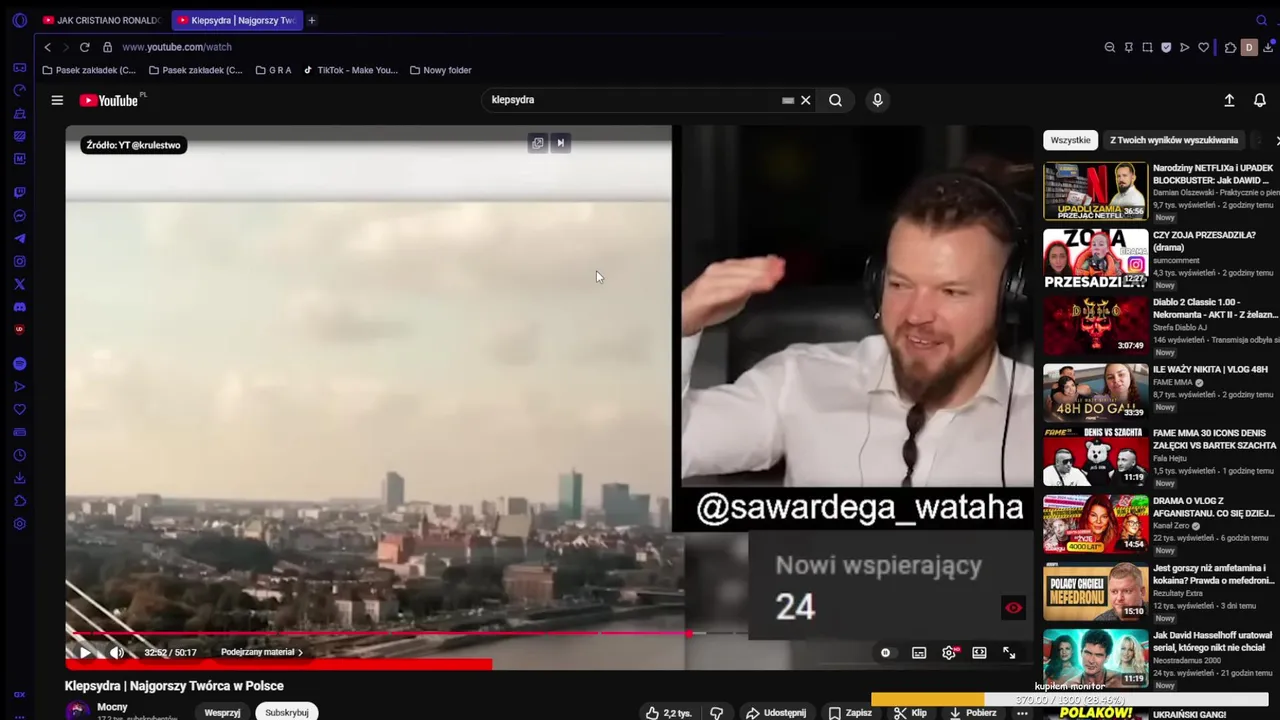The width and height of the screenshot is (1280, 720).
Task: Open player settings gear
Action: pyautogui.click(x=949, y=653)
